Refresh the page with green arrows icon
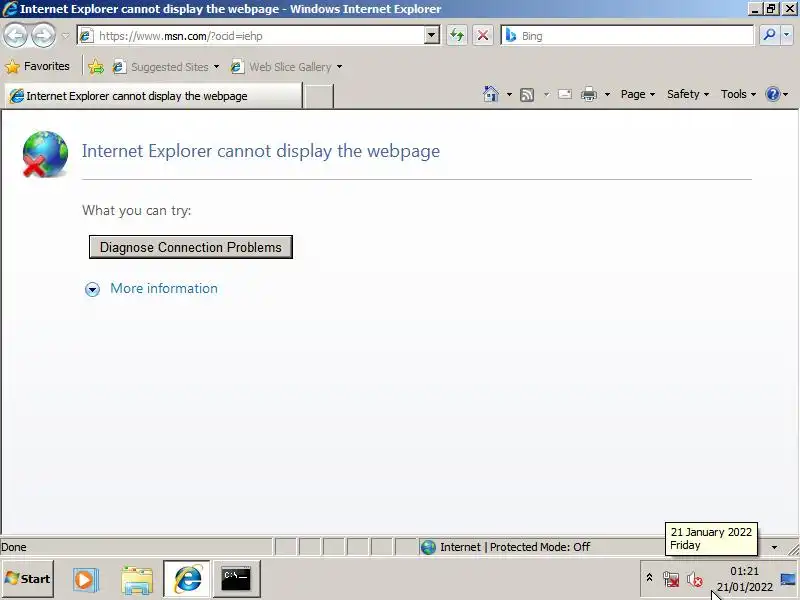 point(457,36)
